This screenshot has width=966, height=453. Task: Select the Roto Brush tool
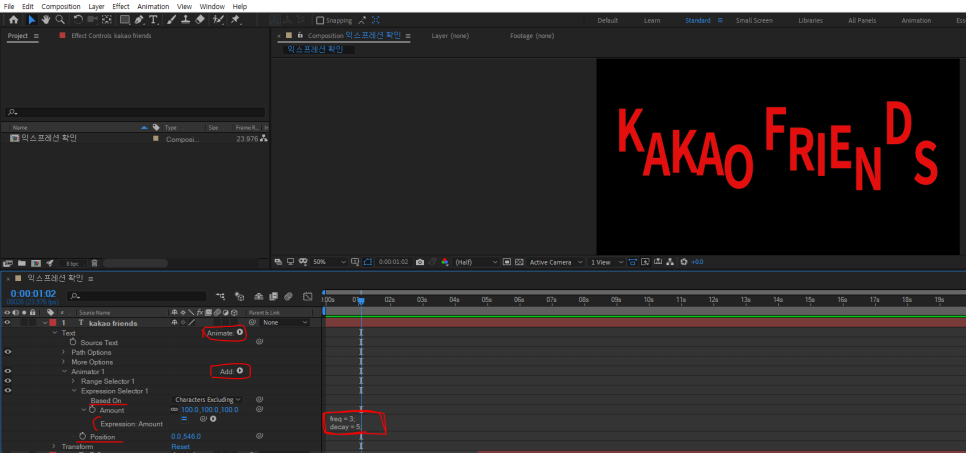coord(218,20)
